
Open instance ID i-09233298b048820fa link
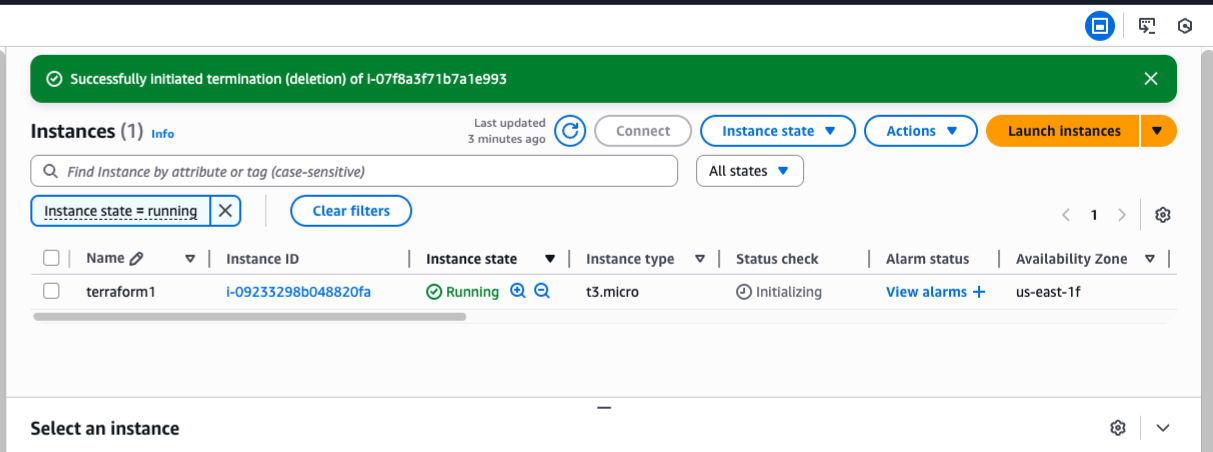click(298, 292)
